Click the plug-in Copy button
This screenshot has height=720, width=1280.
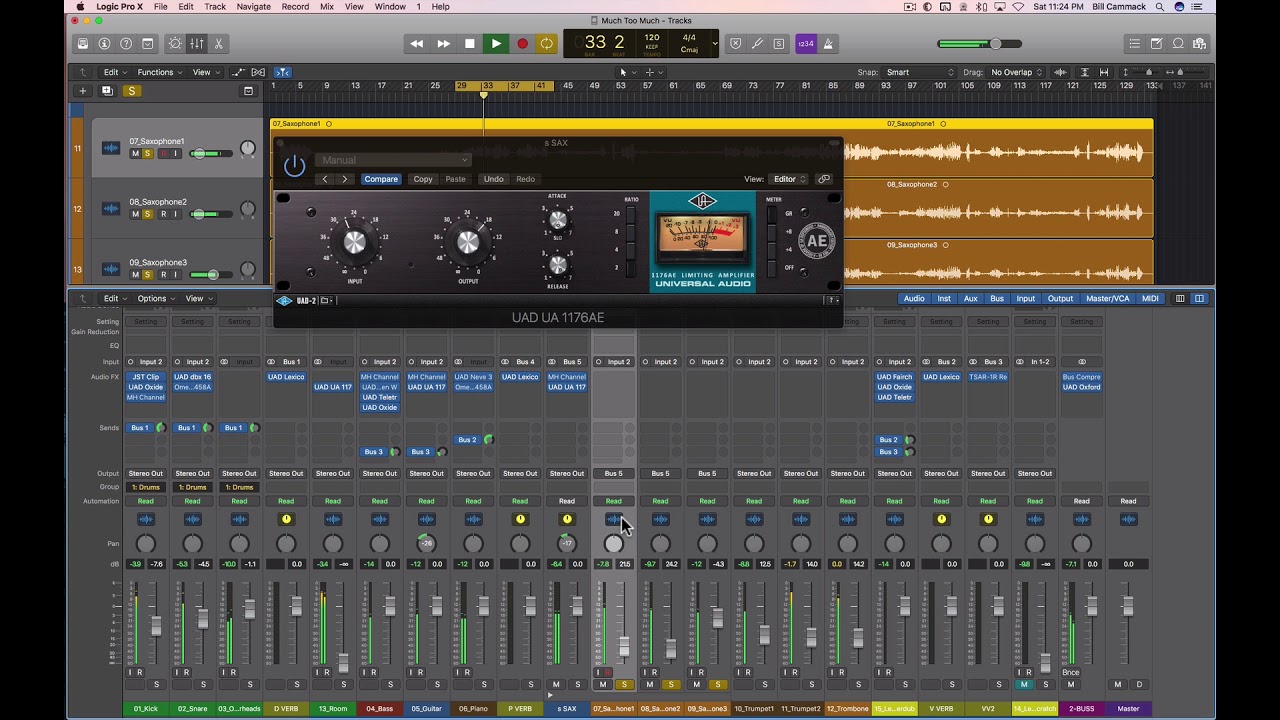point(423,179)
